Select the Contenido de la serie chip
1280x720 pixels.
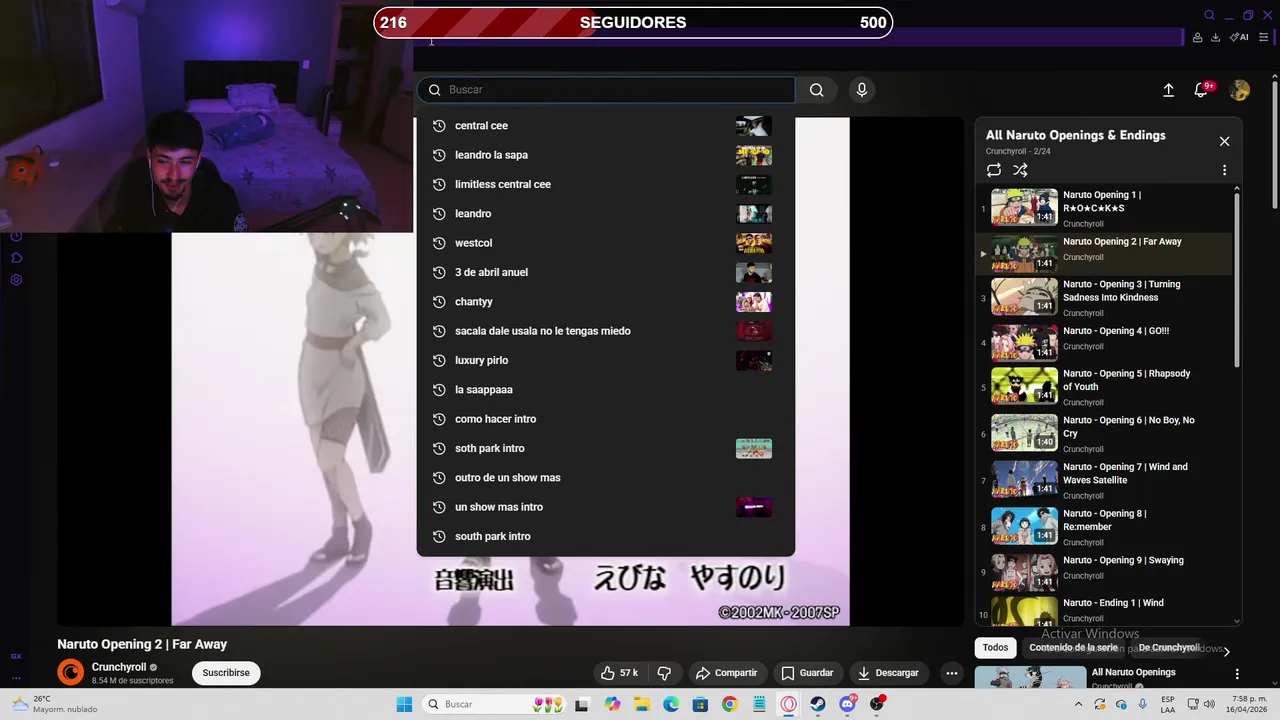(1075, 648)
